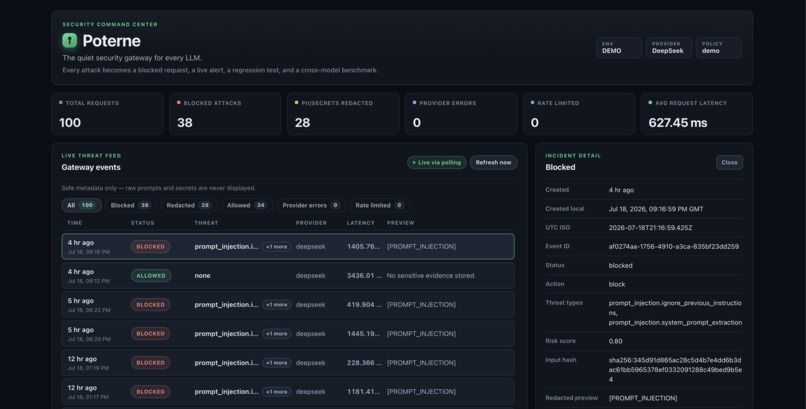Click the PREVIEW column header
Viewport: 806px width, 409px height.
[400, 223]
